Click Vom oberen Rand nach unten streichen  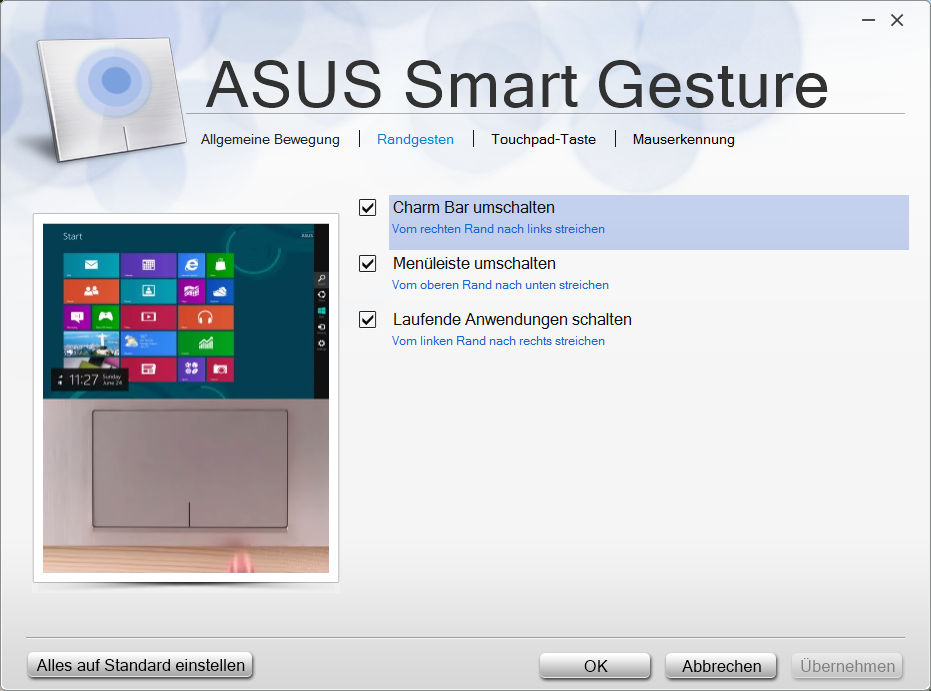click(500, 285)
